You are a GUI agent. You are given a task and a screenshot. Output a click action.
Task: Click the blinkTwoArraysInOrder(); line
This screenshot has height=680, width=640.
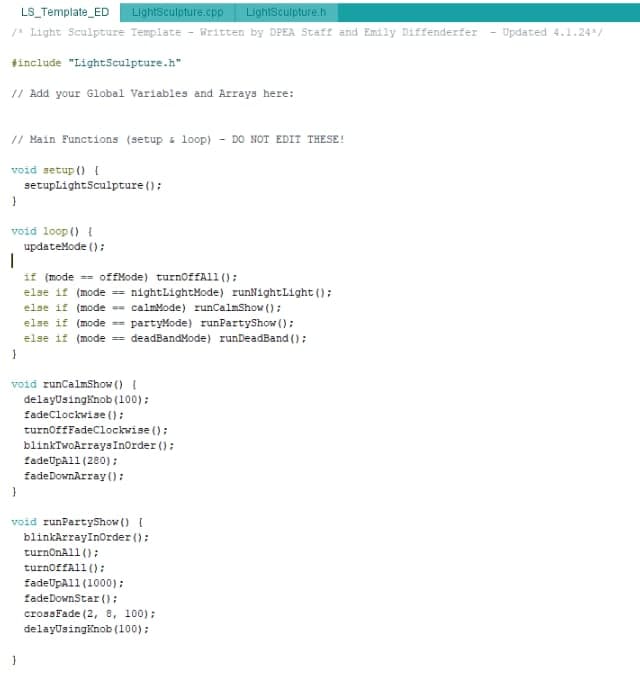99,445
